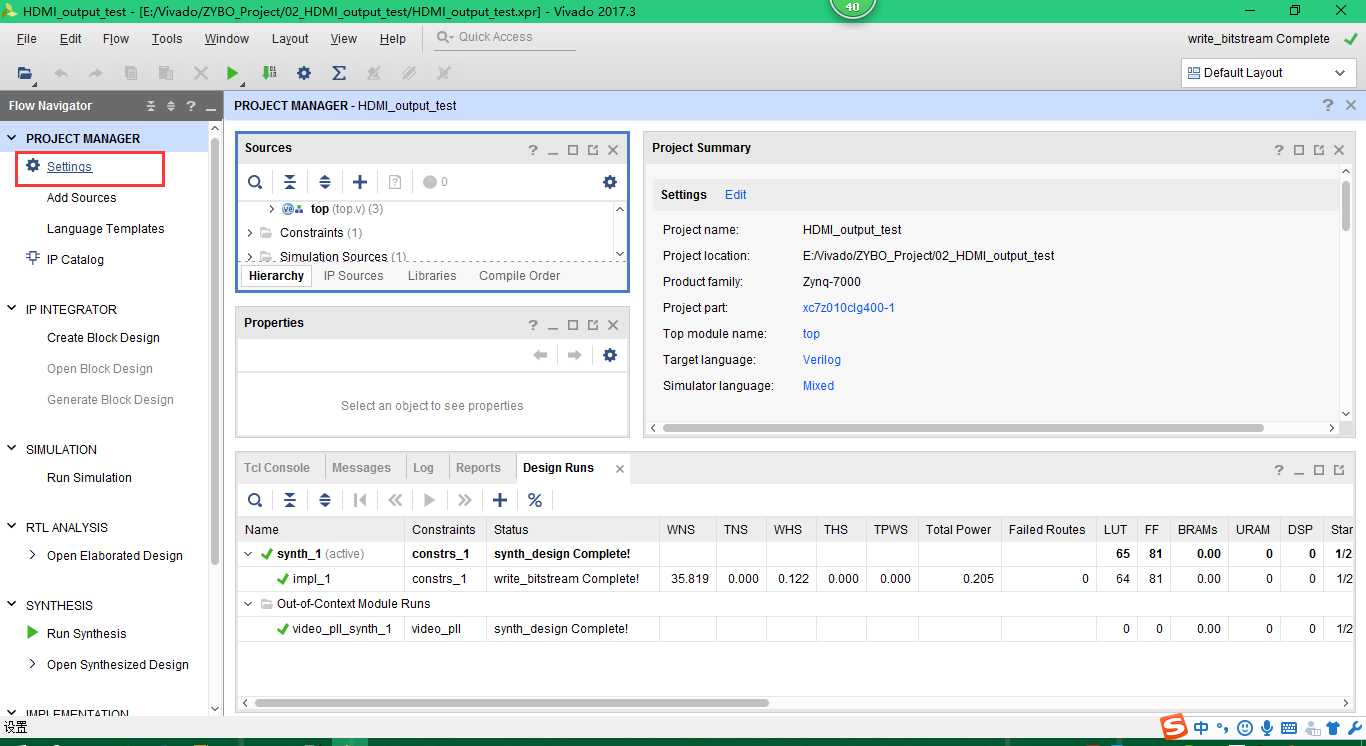The image size is (1366, 746).
Task: Maximize the Project Summary panel
Action: click(1299, 150)
